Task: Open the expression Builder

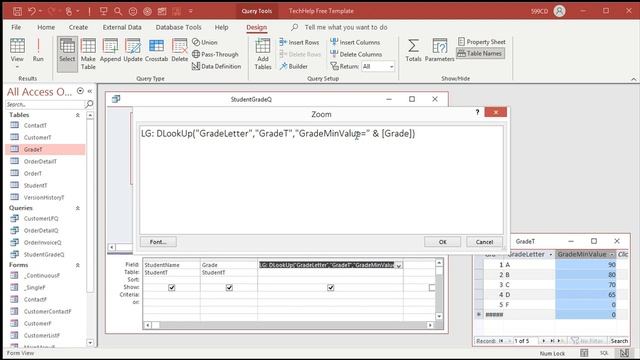Action: [x=293, y=66]
